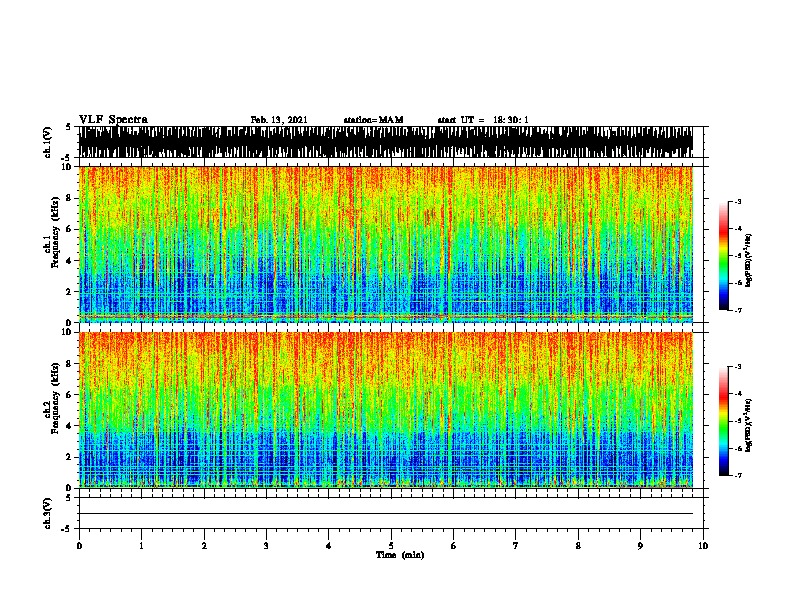This screenshot has width=792, height=612.
Task: Click inside the ch.2 frequency spectrogram panel
Action: coord(386,410)
